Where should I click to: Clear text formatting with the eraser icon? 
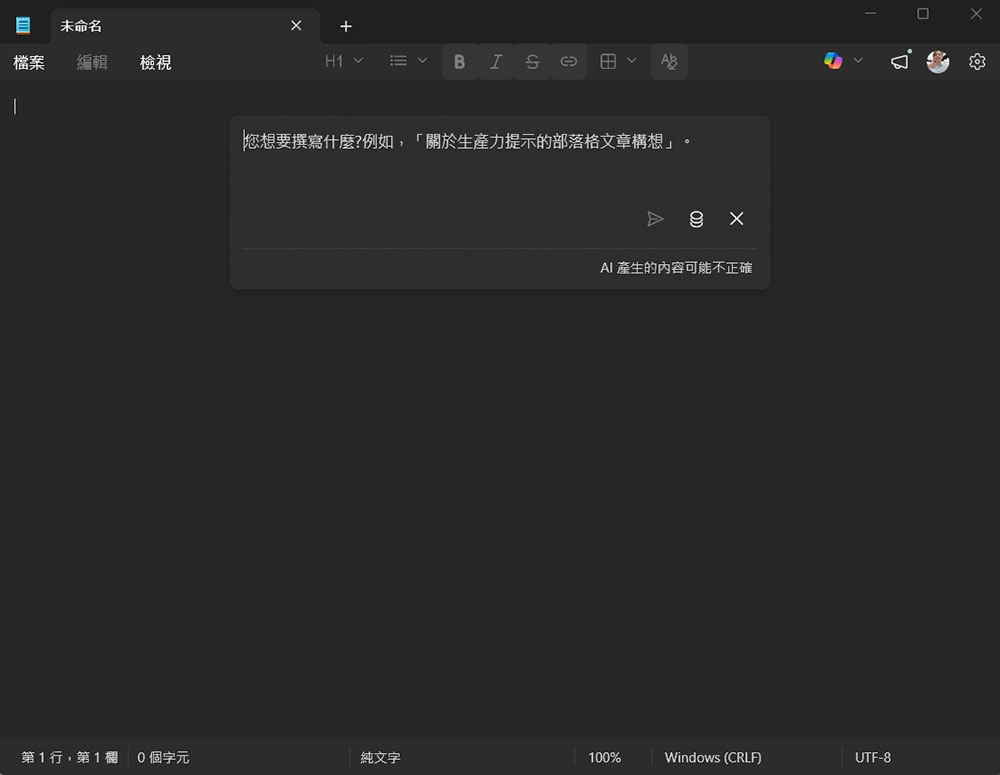pos(669,61)
